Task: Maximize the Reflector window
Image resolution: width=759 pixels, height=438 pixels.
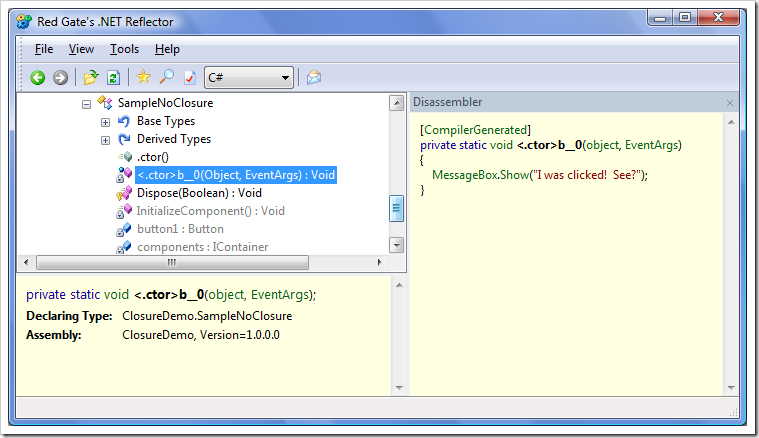Action: 684,18
